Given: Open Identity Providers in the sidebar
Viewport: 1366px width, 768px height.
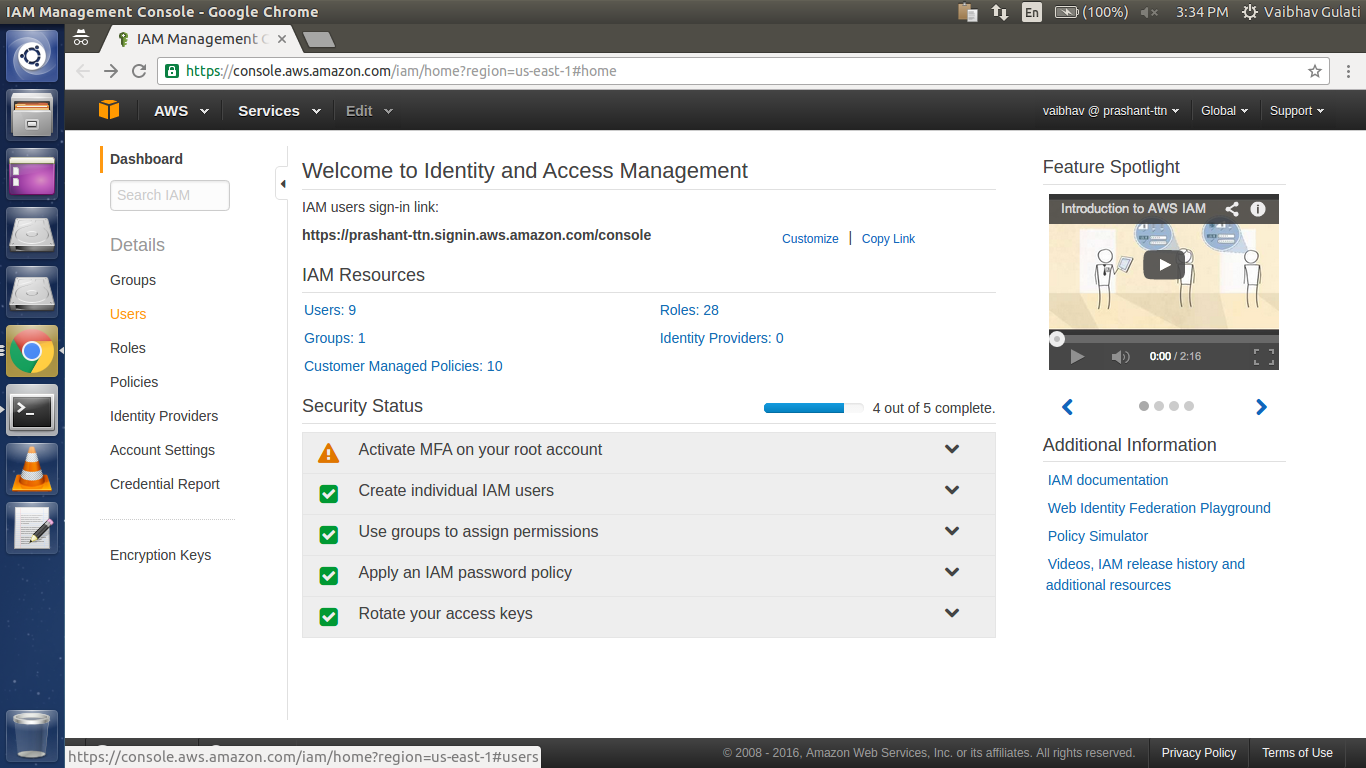Looking at the screenshot, I should [164, 416].
